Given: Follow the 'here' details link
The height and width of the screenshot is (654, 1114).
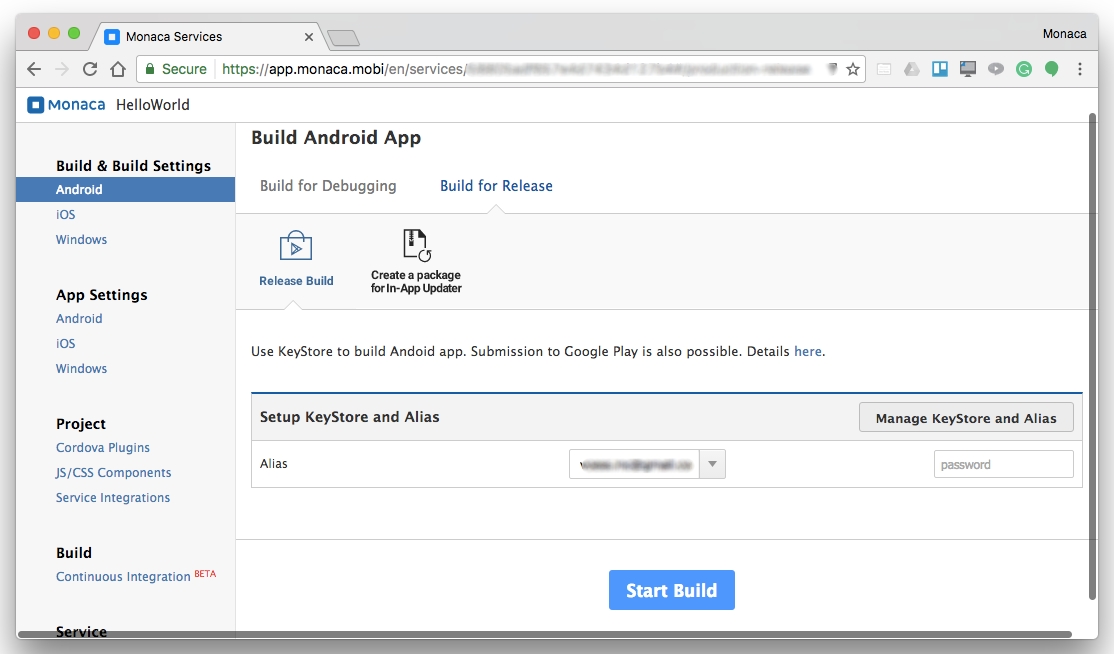Looking at the screenshot, I should [808, 351].
